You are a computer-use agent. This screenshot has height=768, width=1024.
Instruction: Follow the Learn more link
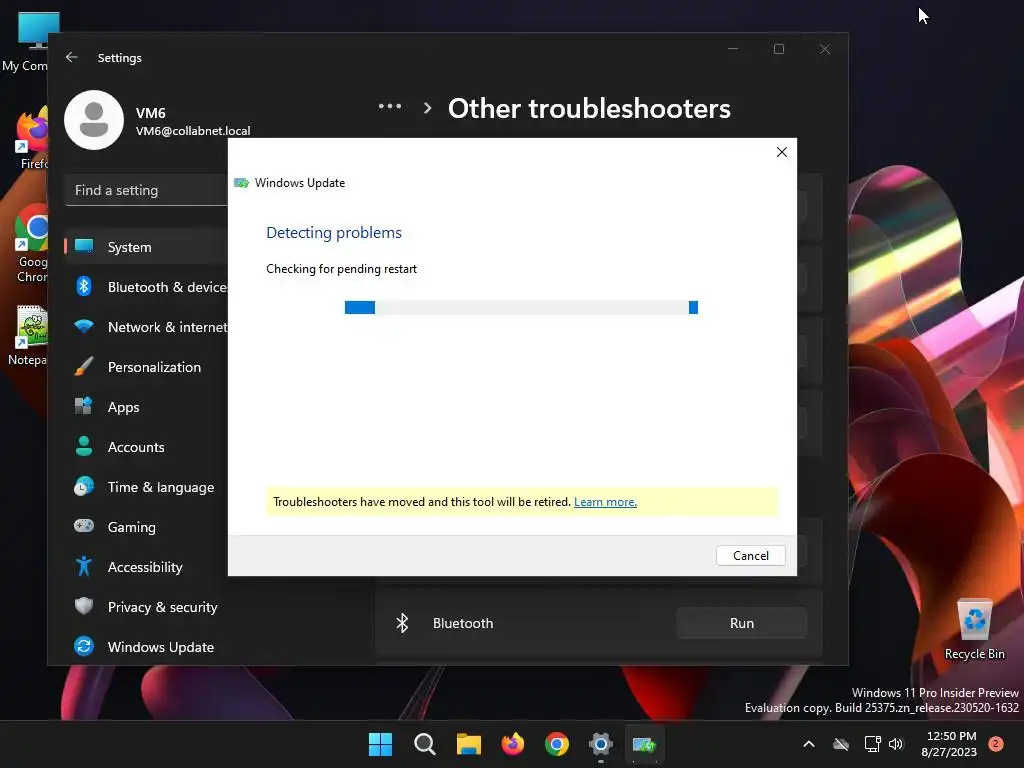point(605,502)
